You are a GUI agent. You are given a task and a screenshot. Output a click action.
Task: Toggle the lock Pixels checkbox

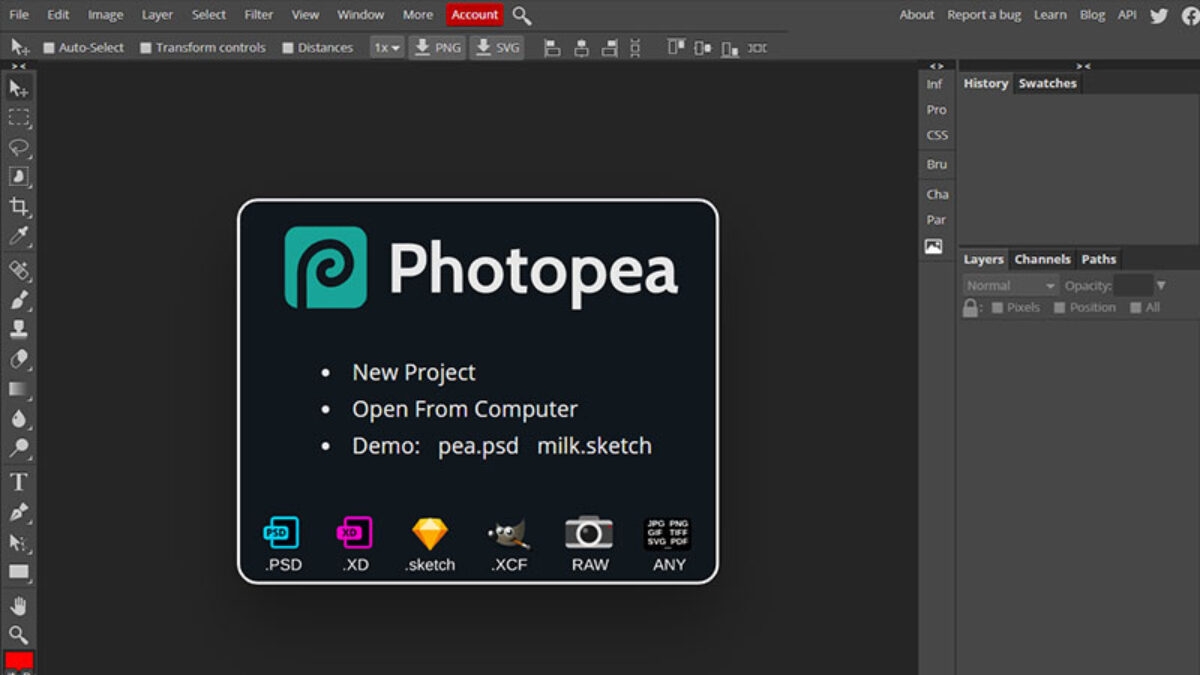point(997,308)
